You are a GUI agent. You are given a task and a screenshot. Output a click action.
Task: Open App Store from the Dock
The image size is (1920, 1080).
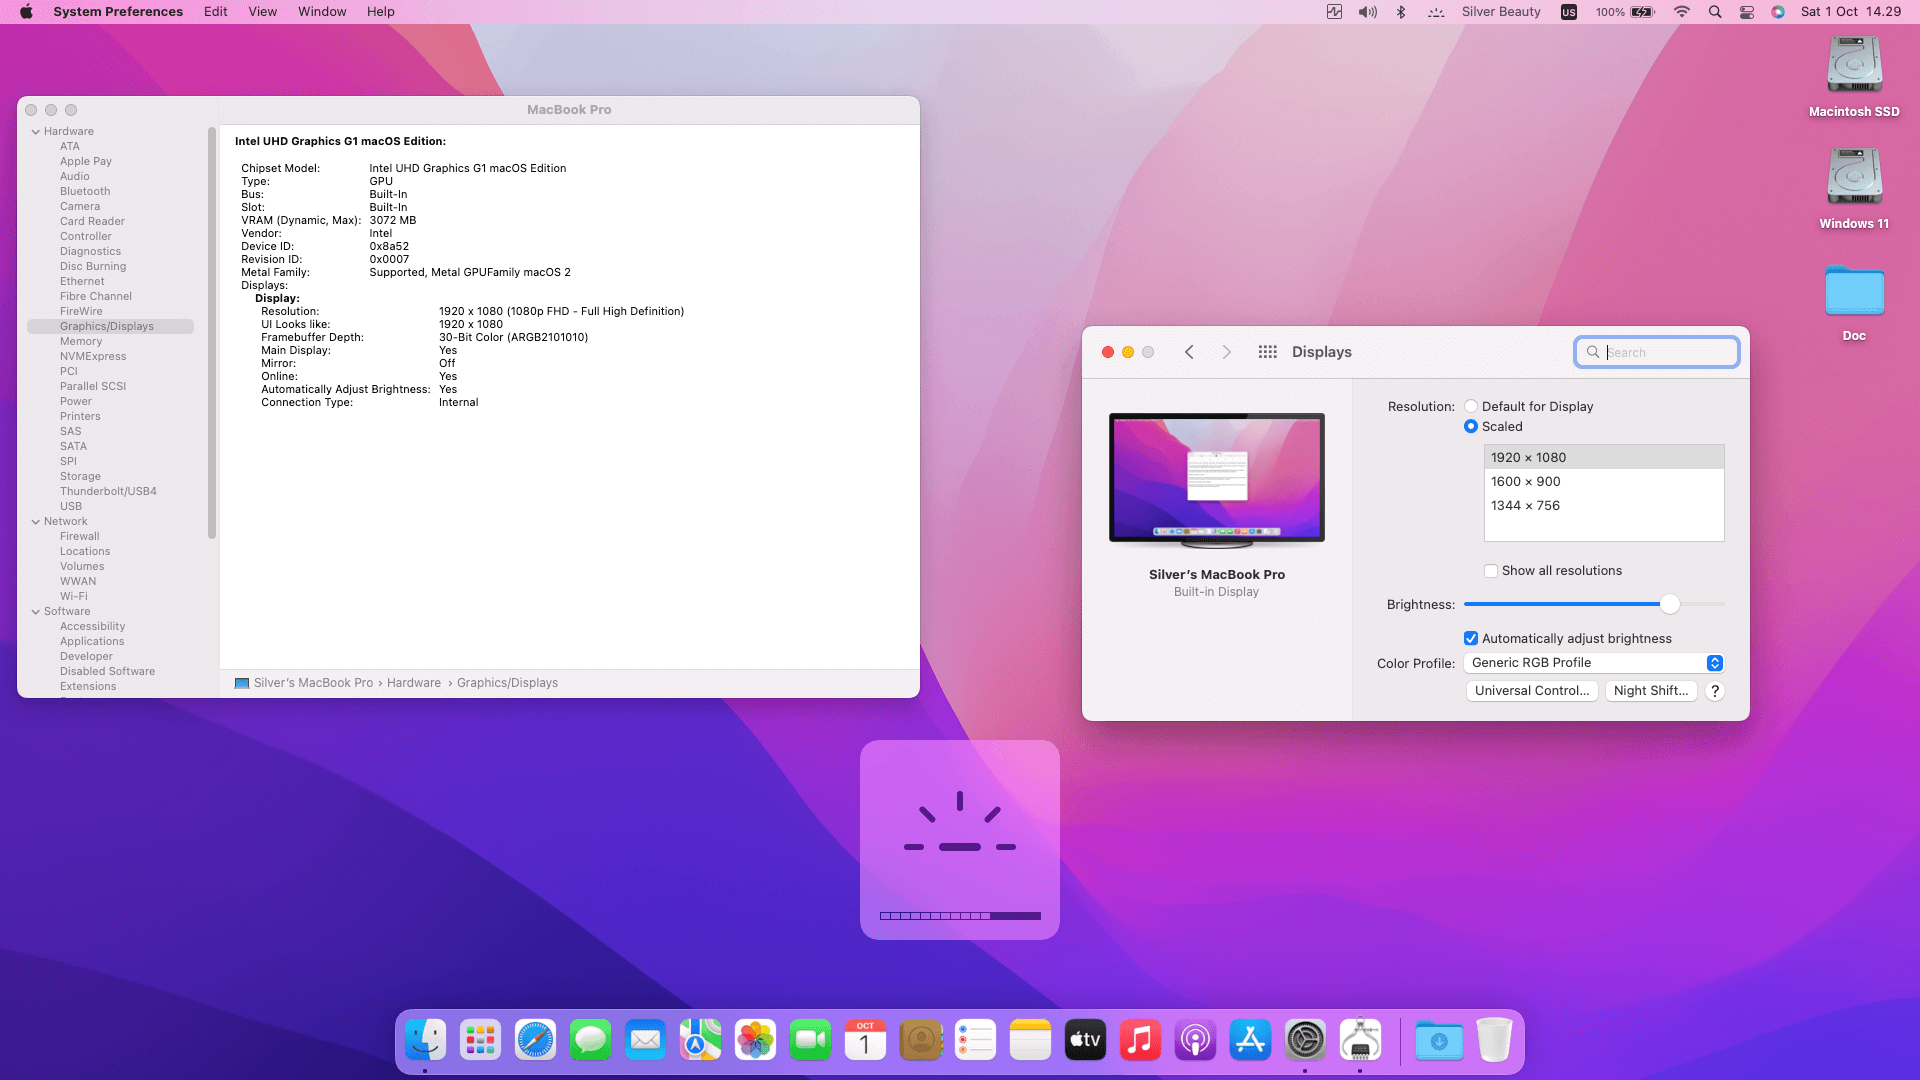(1250, 1041)
